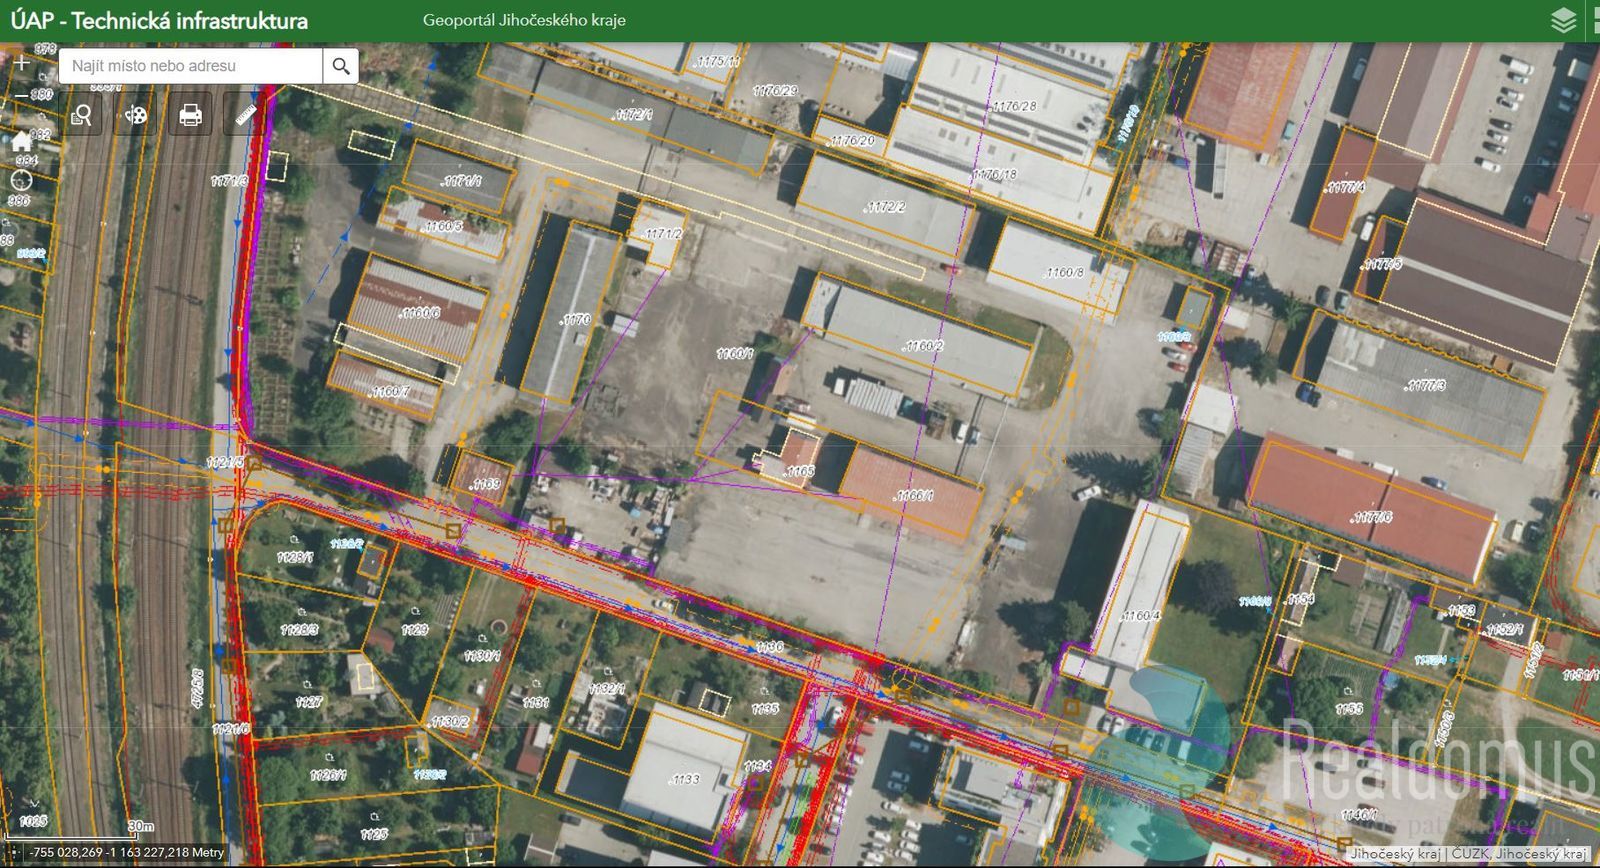Open the layer list panel
The image size is (1600, 868).
click(1563, 20)
